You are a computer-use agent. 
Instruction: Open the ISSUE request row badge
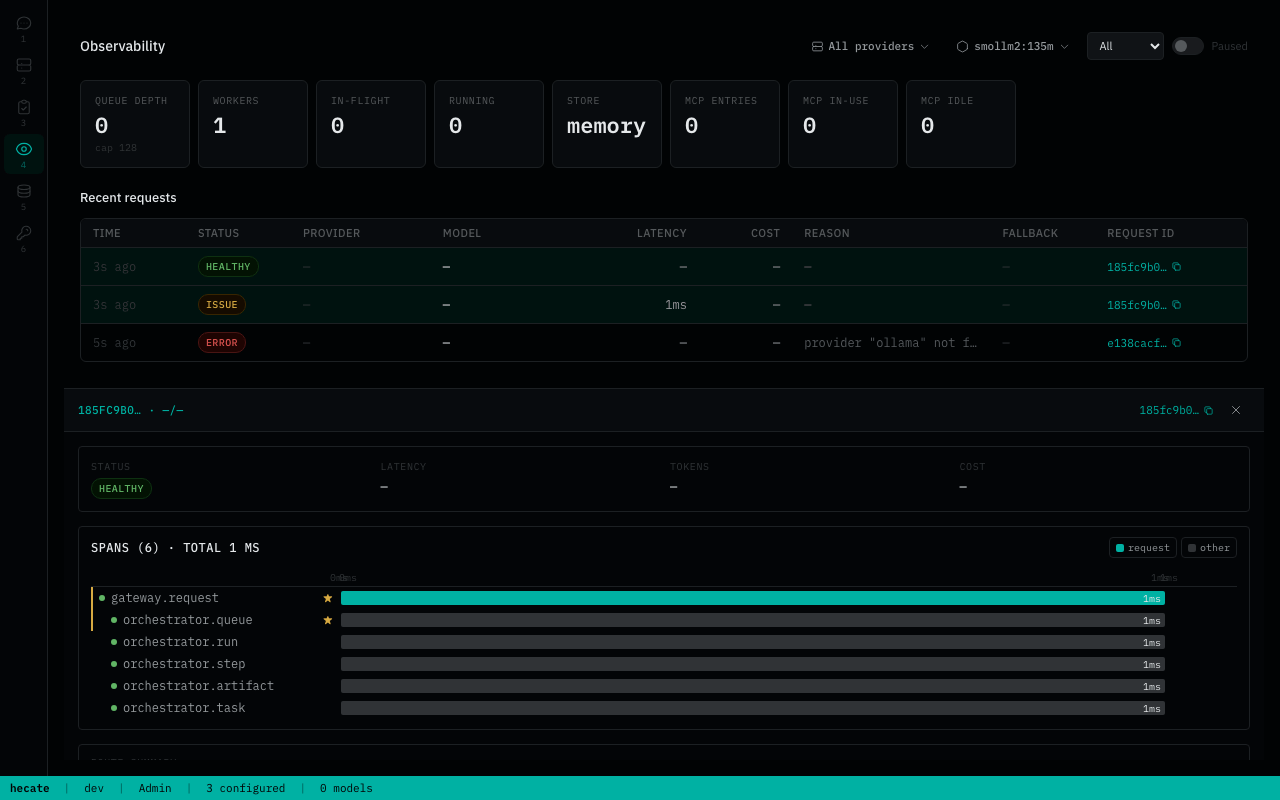pyautogui.click(x=222, y=305)
